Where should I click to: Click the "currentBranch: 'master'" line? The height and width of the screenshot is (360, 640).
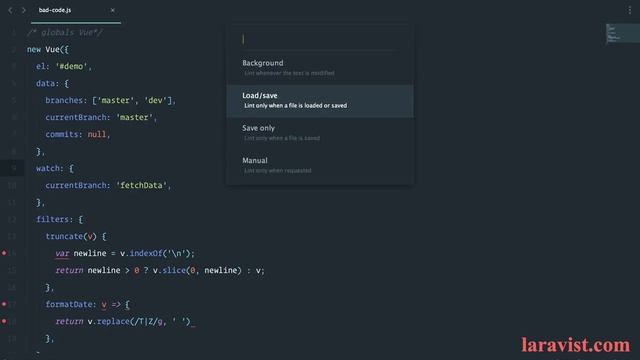tap(101, 118)
